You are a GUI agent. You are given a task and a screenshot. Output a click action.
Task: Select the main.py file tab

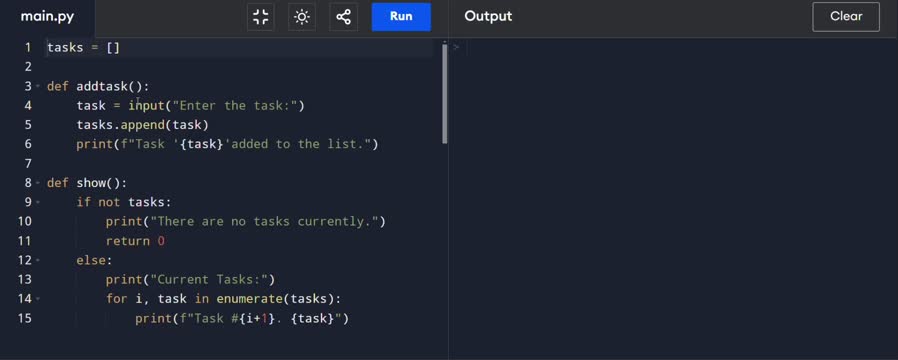48,17
